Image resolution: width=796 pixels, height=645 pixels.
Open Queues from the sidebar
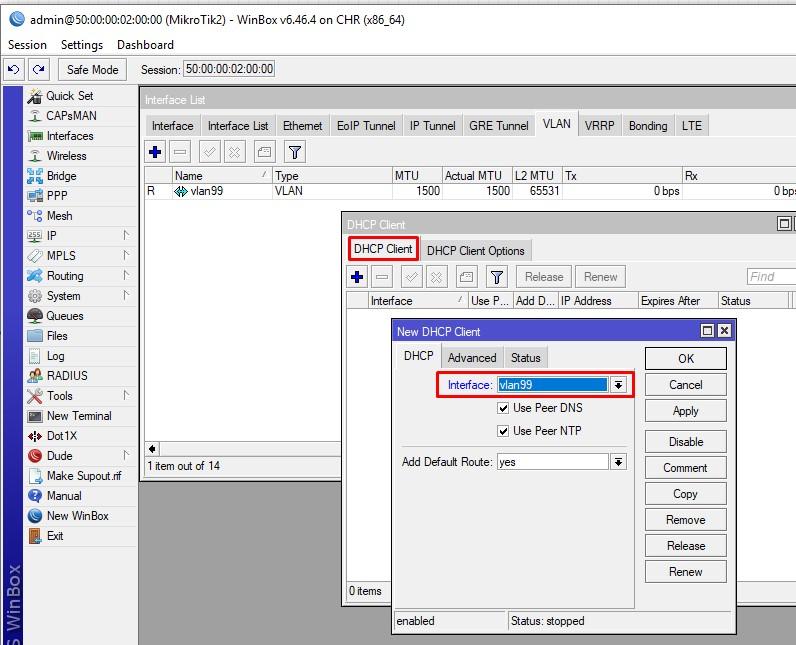pyautogui.click(x=64, y=316)
